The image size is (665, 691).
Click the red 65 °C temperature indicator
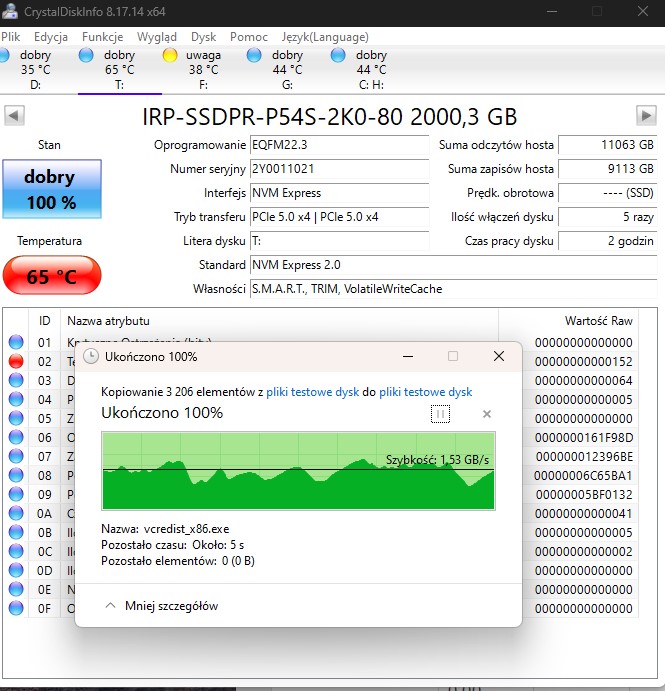(51, 276)
